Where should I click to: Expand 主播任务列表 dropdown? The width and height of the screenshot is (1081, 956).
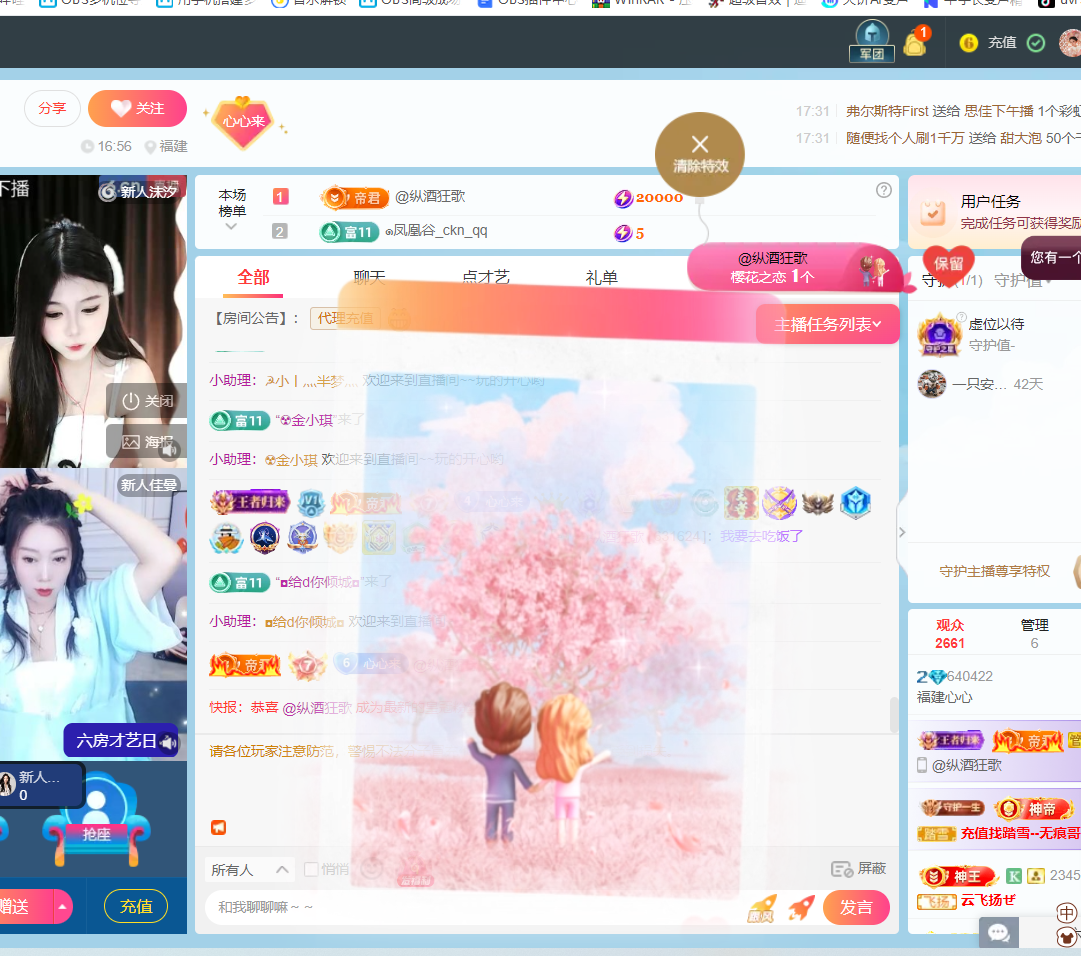827,325
